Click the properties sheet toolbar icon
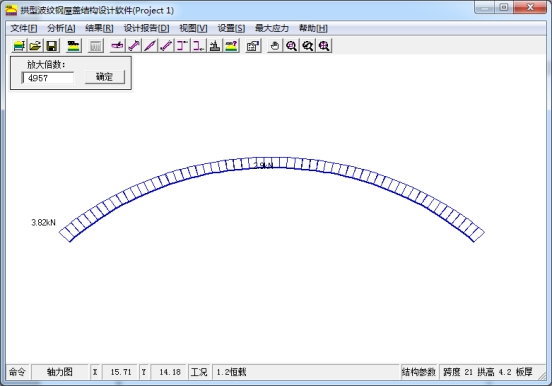 (x=253, y=46)
